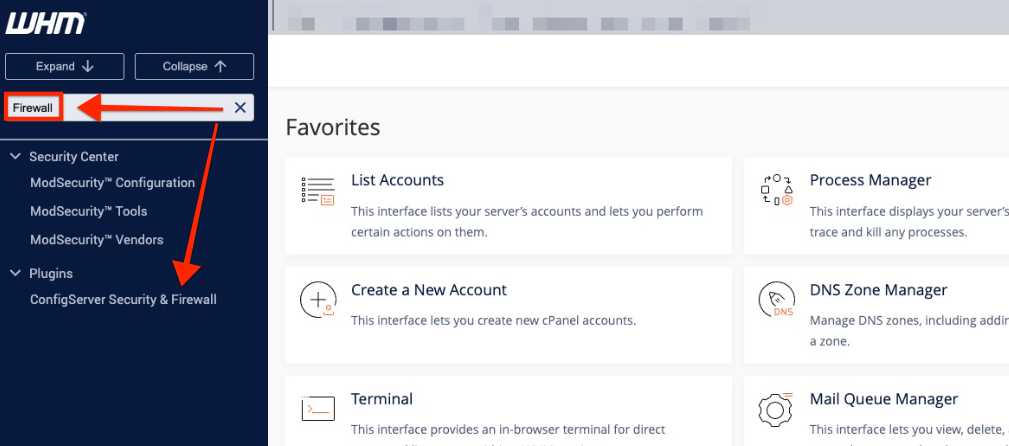1009x446 pixels.
Task: Click the Process Manager icon
Action: coord(776,191)
